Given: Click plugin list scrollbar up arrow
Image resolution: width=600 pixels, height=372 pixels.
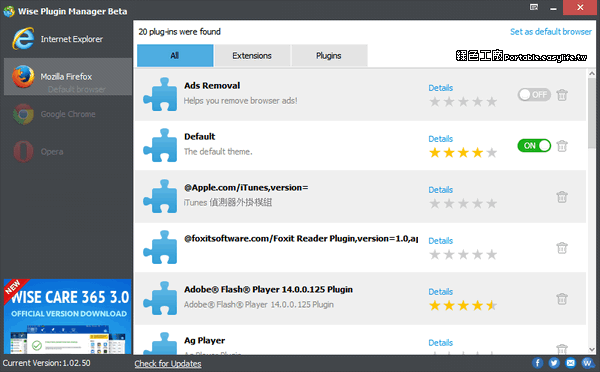Looking at the screenshot, I should point(592,73).
